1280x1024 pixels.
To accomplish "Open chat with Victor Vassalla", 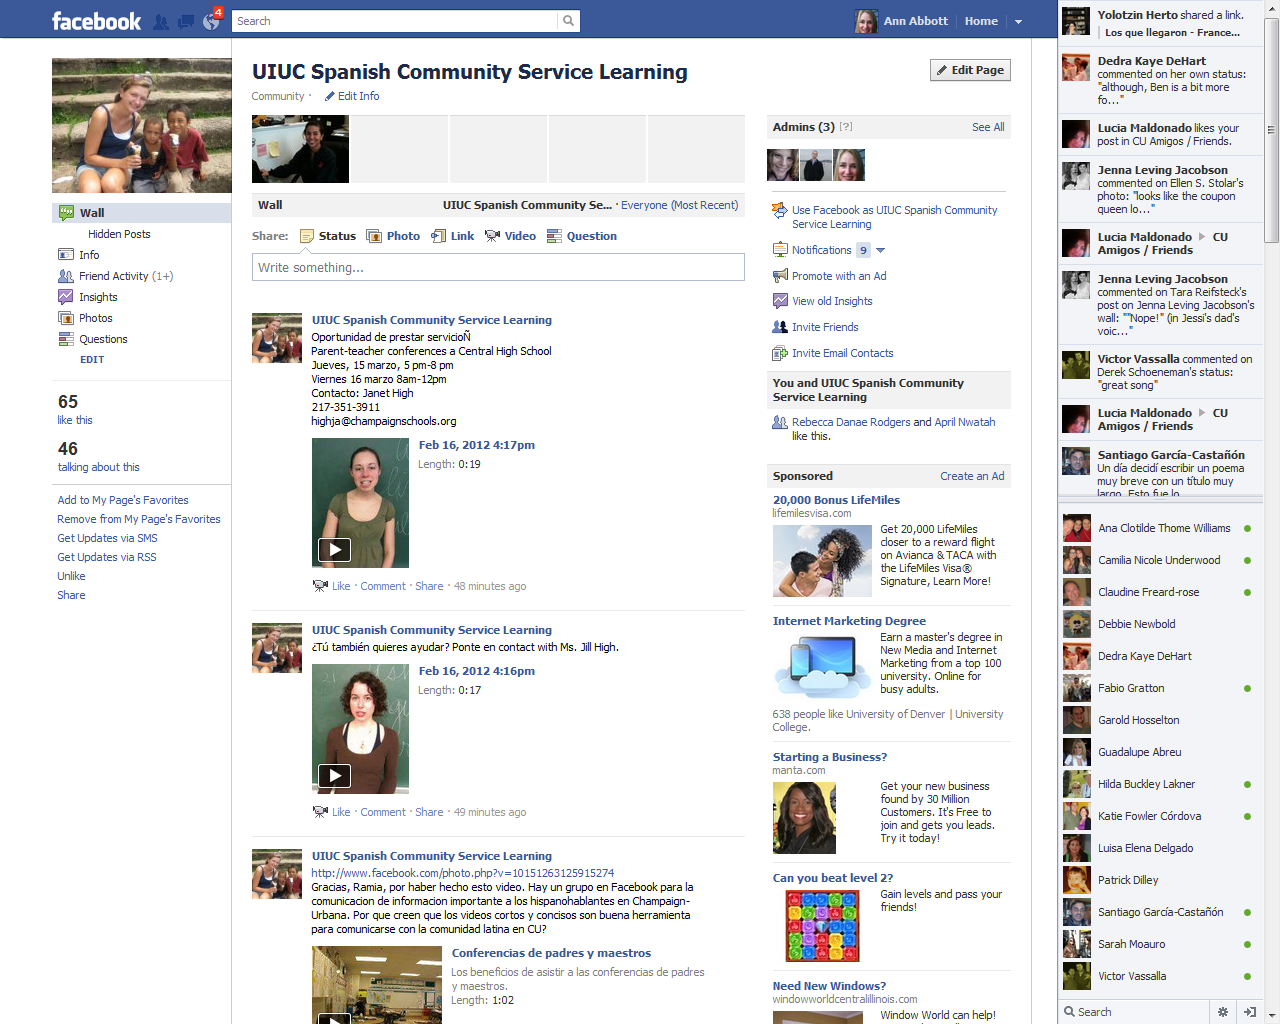I will 1158,976.
